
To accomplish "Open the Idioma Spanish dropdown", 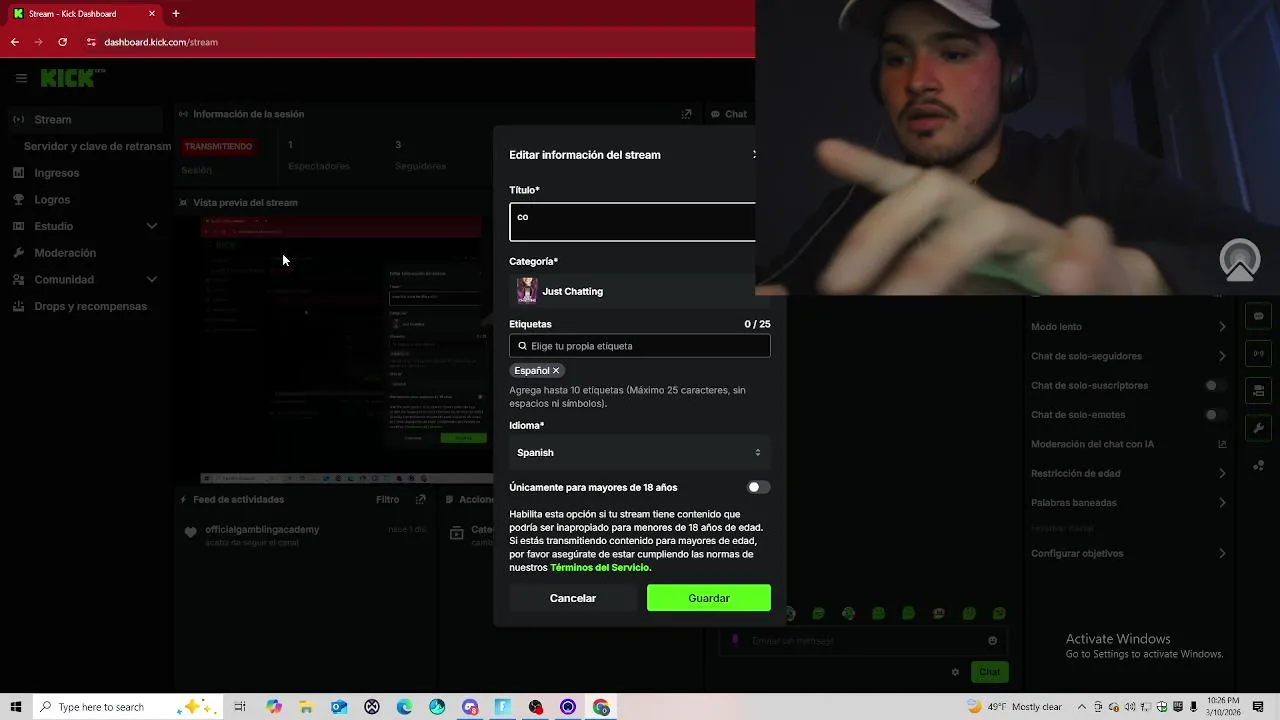I will tap(640, 453).
